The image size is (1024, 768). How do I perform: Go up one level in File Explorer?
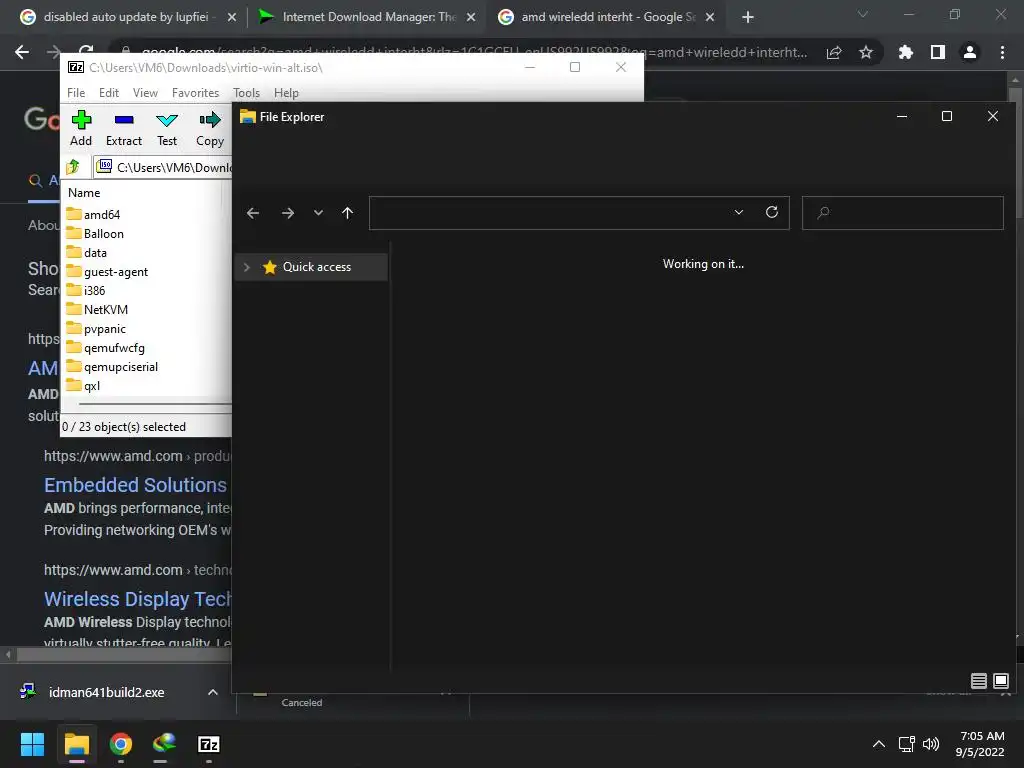pyautogui.click(x=347, y=213)
